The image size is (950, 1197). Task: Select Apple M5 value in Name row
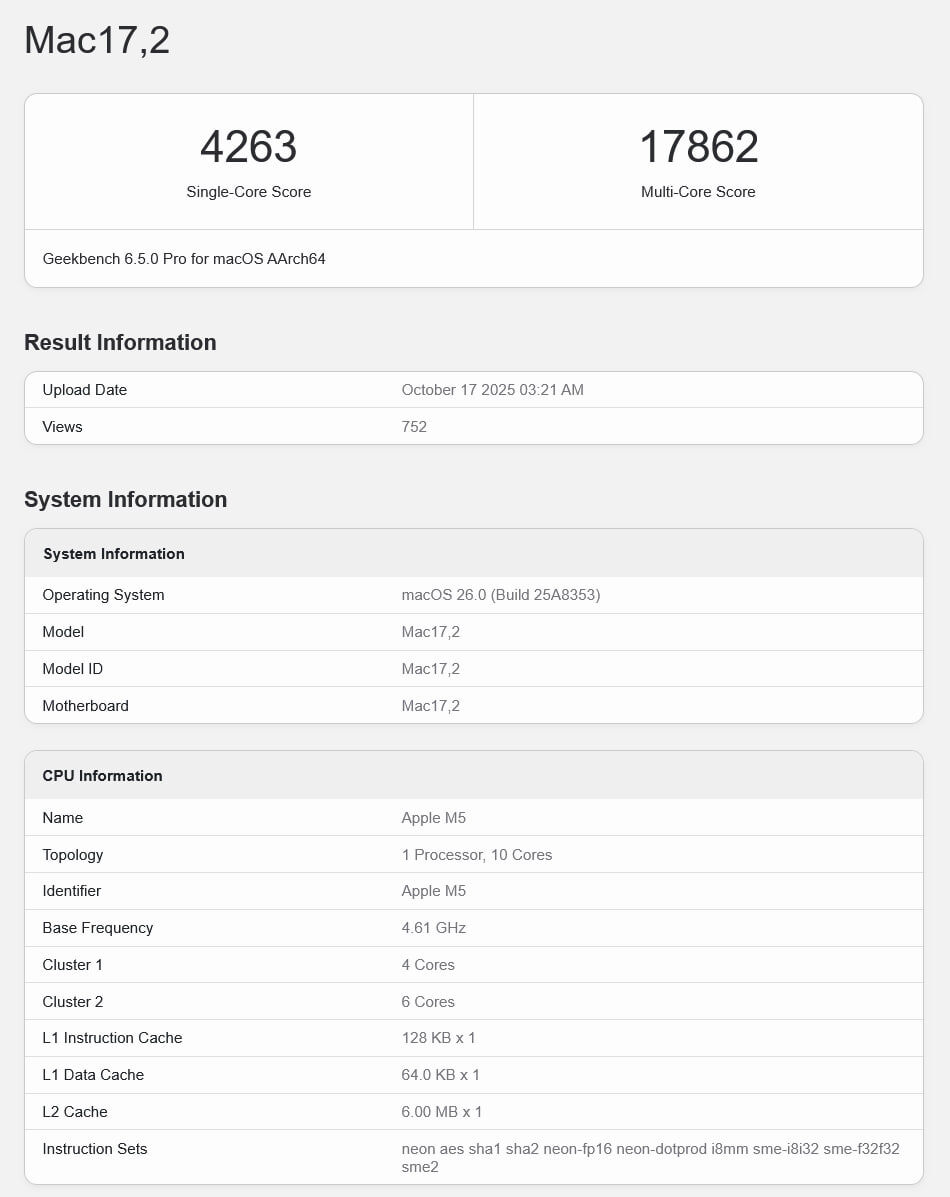coord(434,818)
